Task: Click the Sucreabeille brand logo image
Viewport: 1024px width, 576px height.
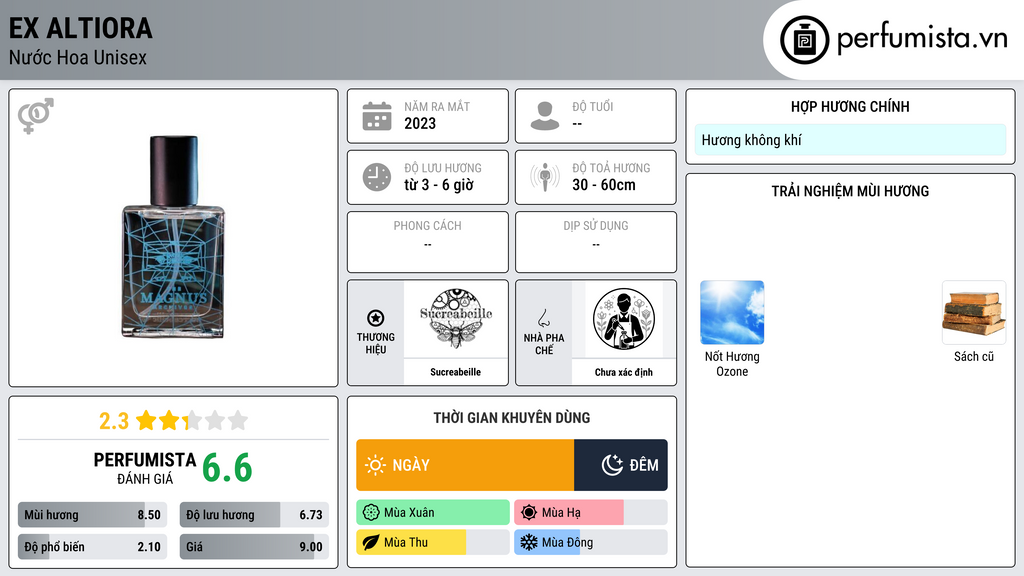Action: 456,319
